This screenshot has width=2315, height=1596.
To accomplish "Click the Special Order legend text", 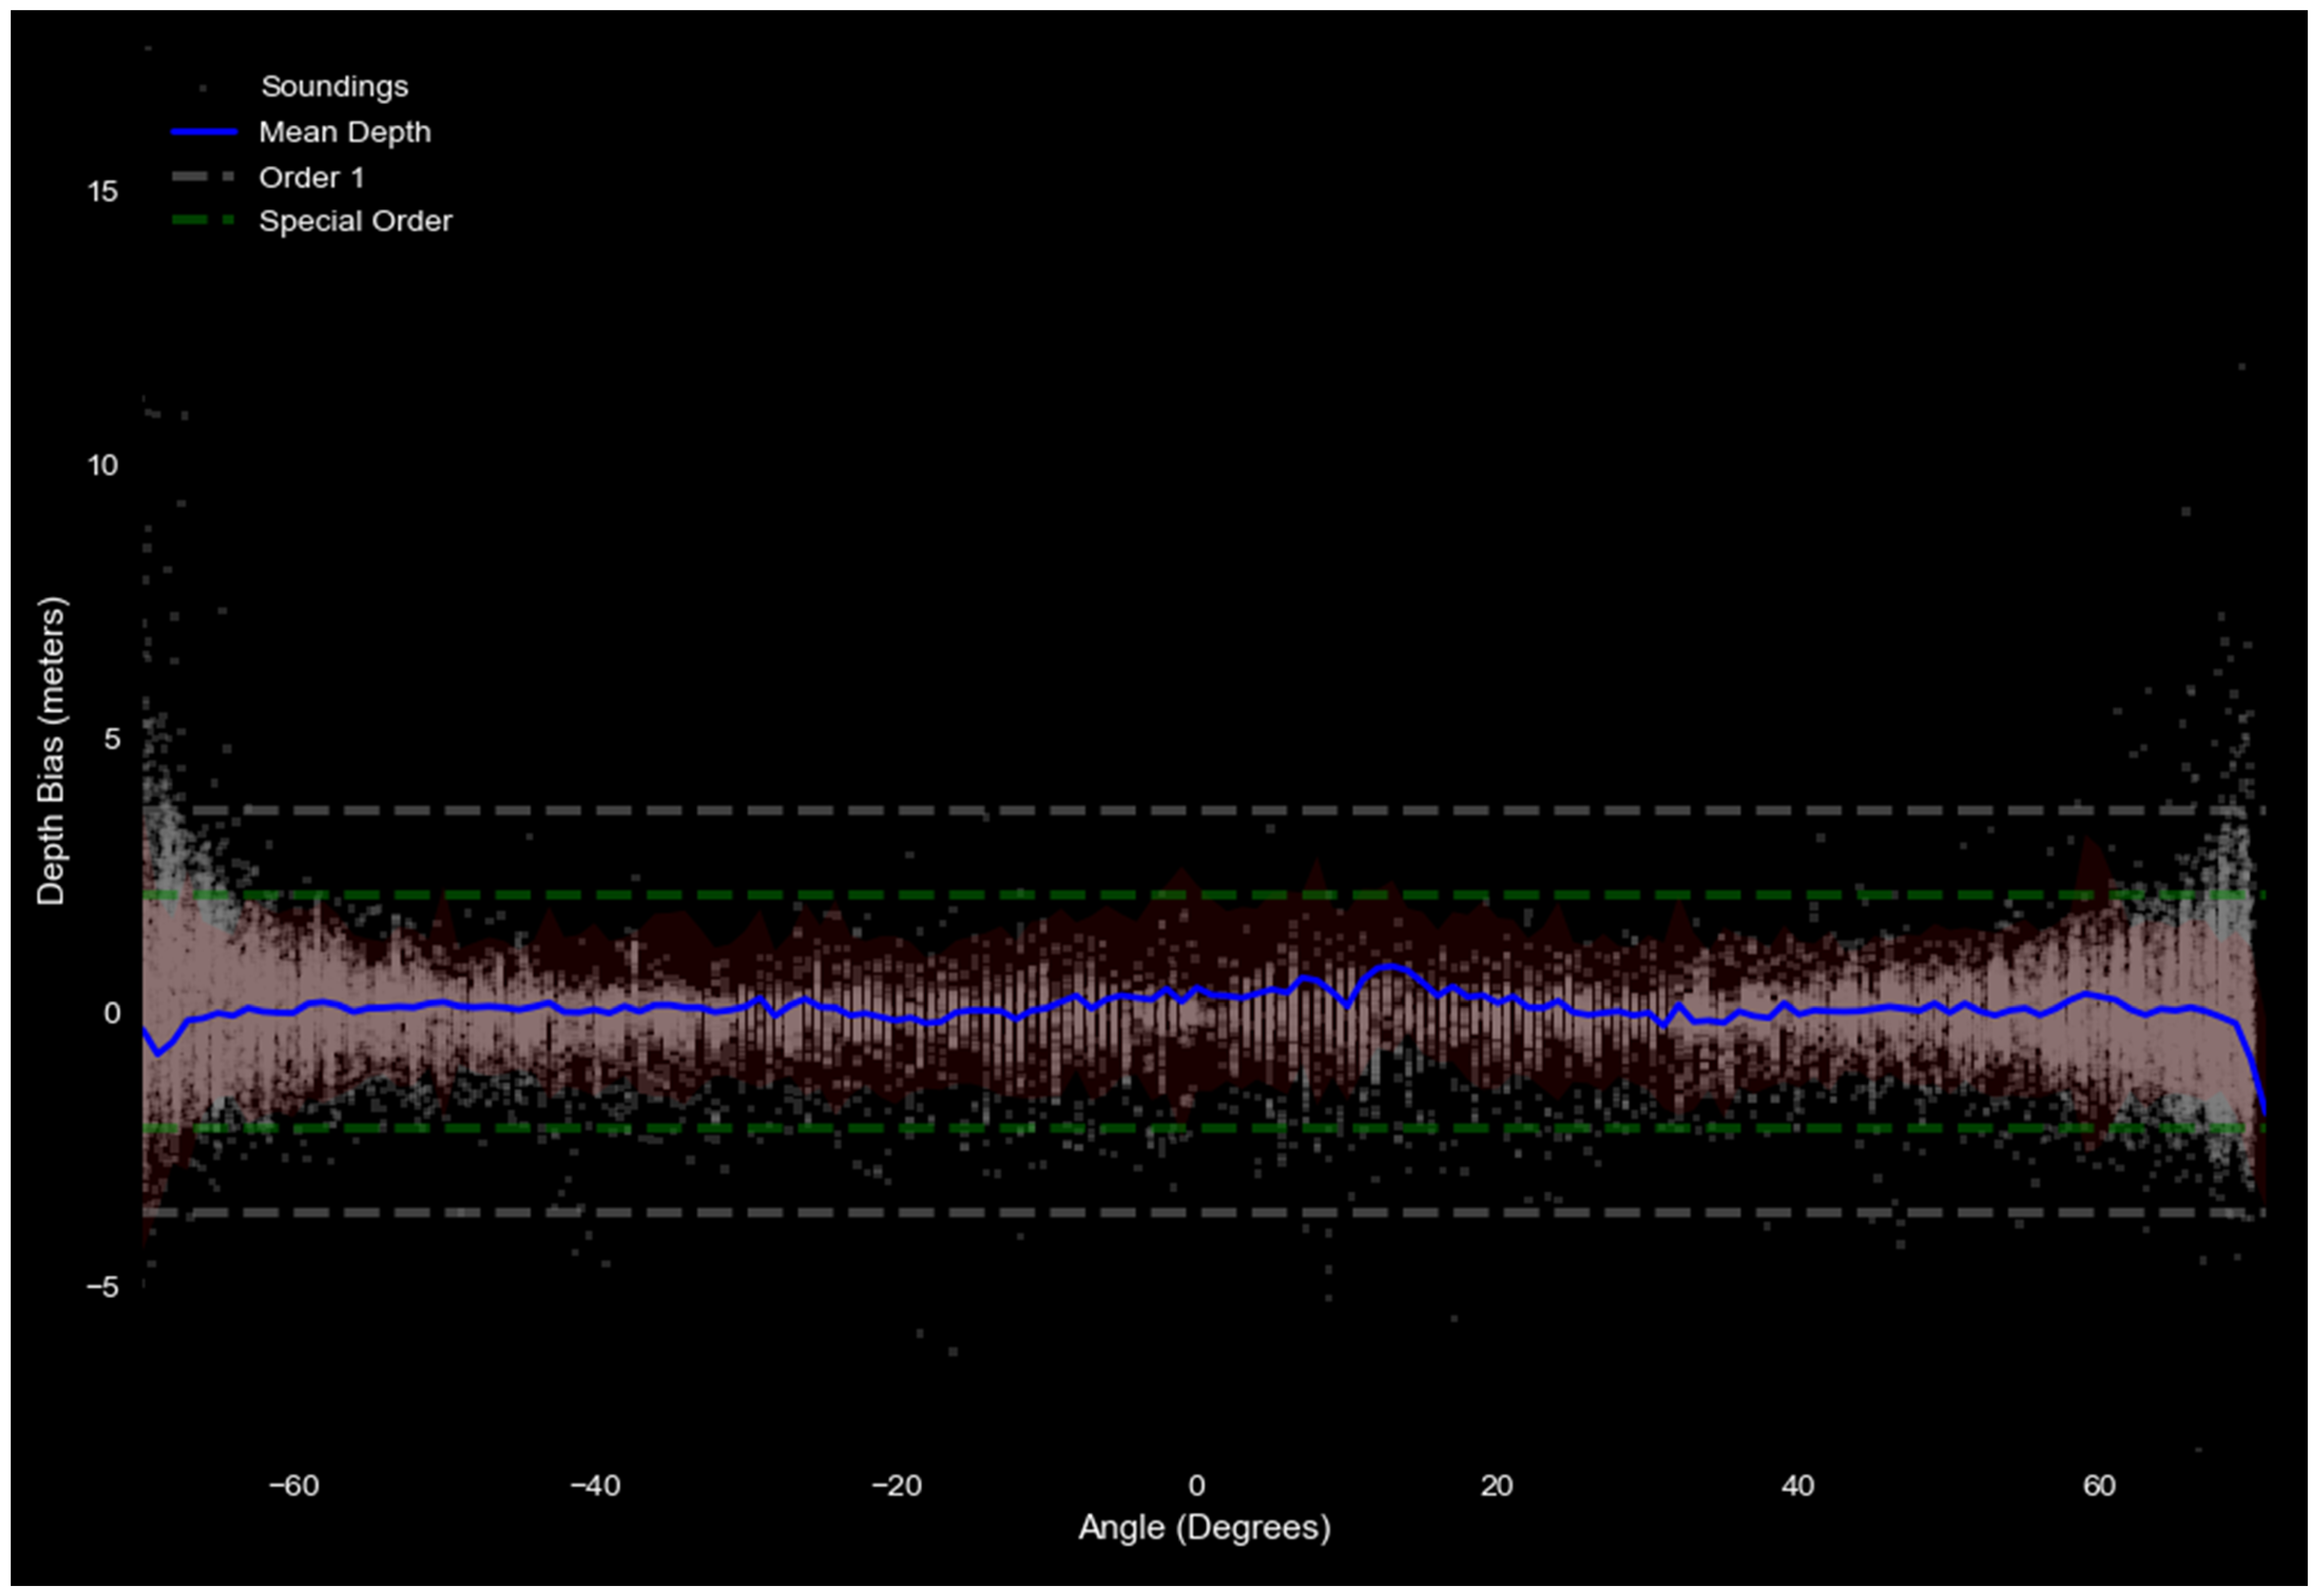I will [355, 221].
